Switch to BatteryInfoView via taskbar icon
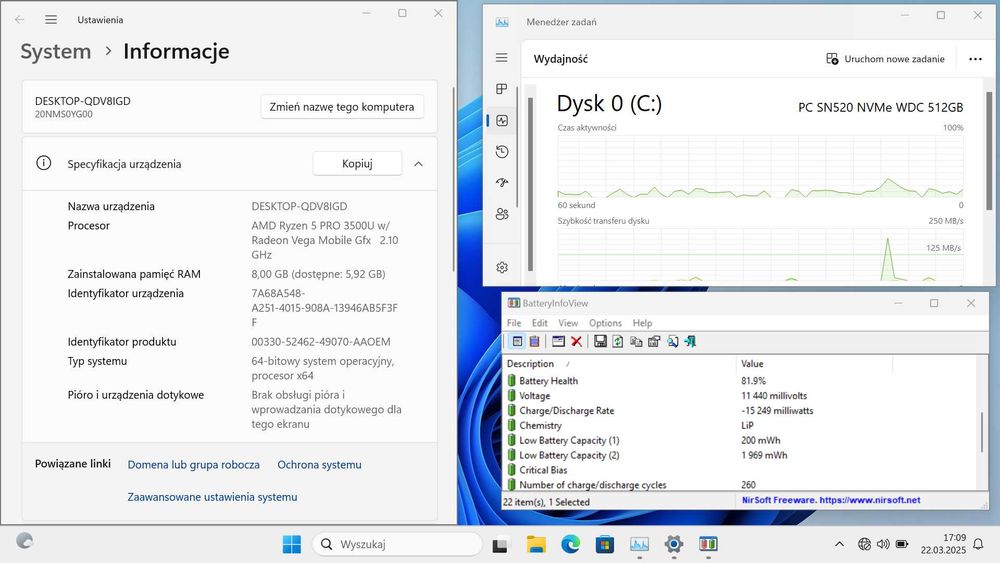The width and height of the screenshot is (1000, 563). (x=708, y=544)
